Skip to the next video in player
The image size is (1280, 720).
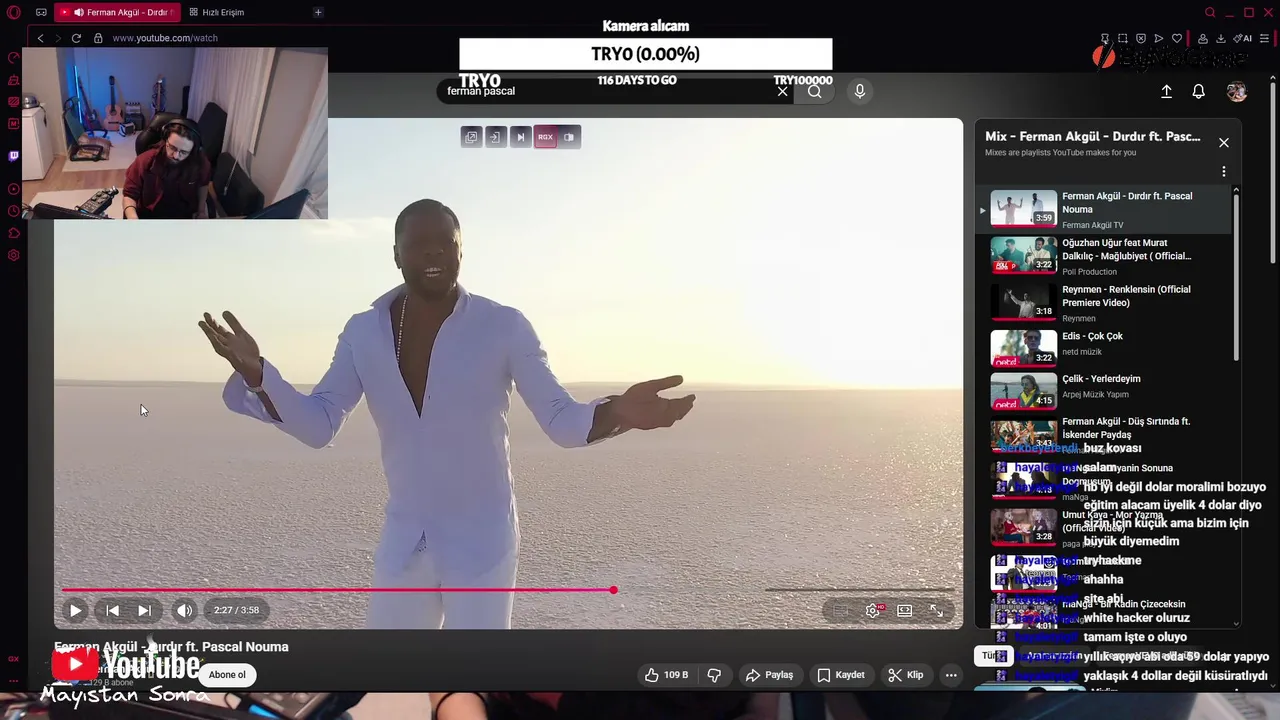click(x=144, y=610)
